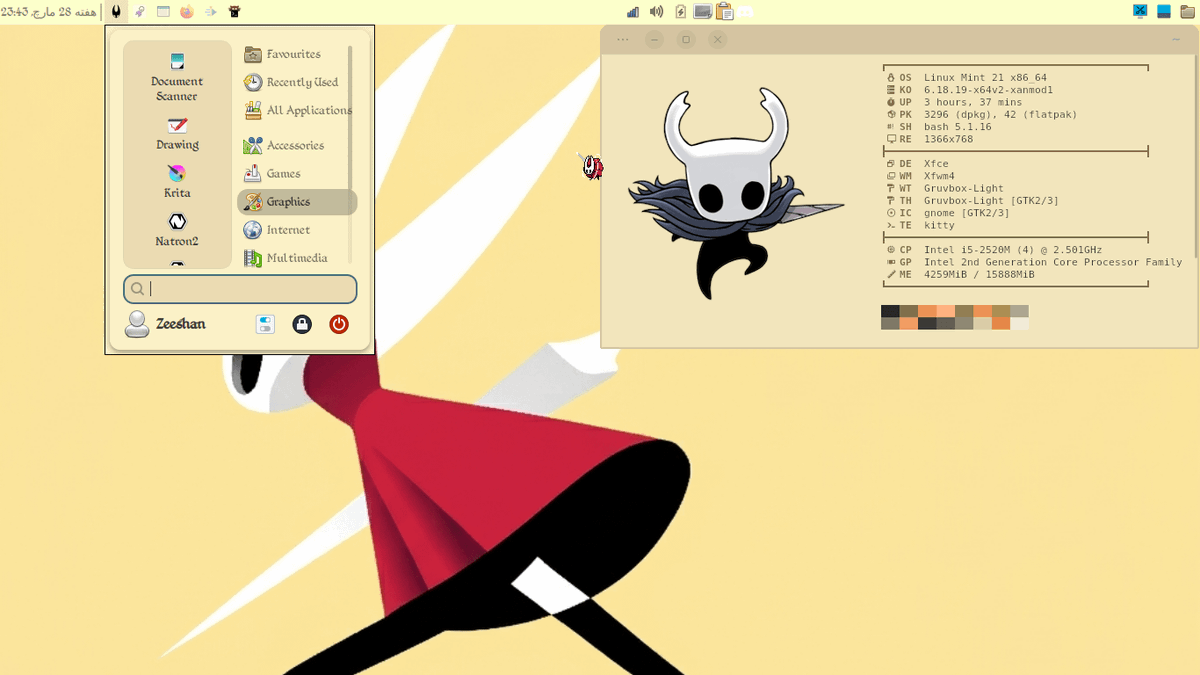Screen dimensions: 1200x675
Task: Launch Document Scanner from the menu
Action: coord(177,77)
